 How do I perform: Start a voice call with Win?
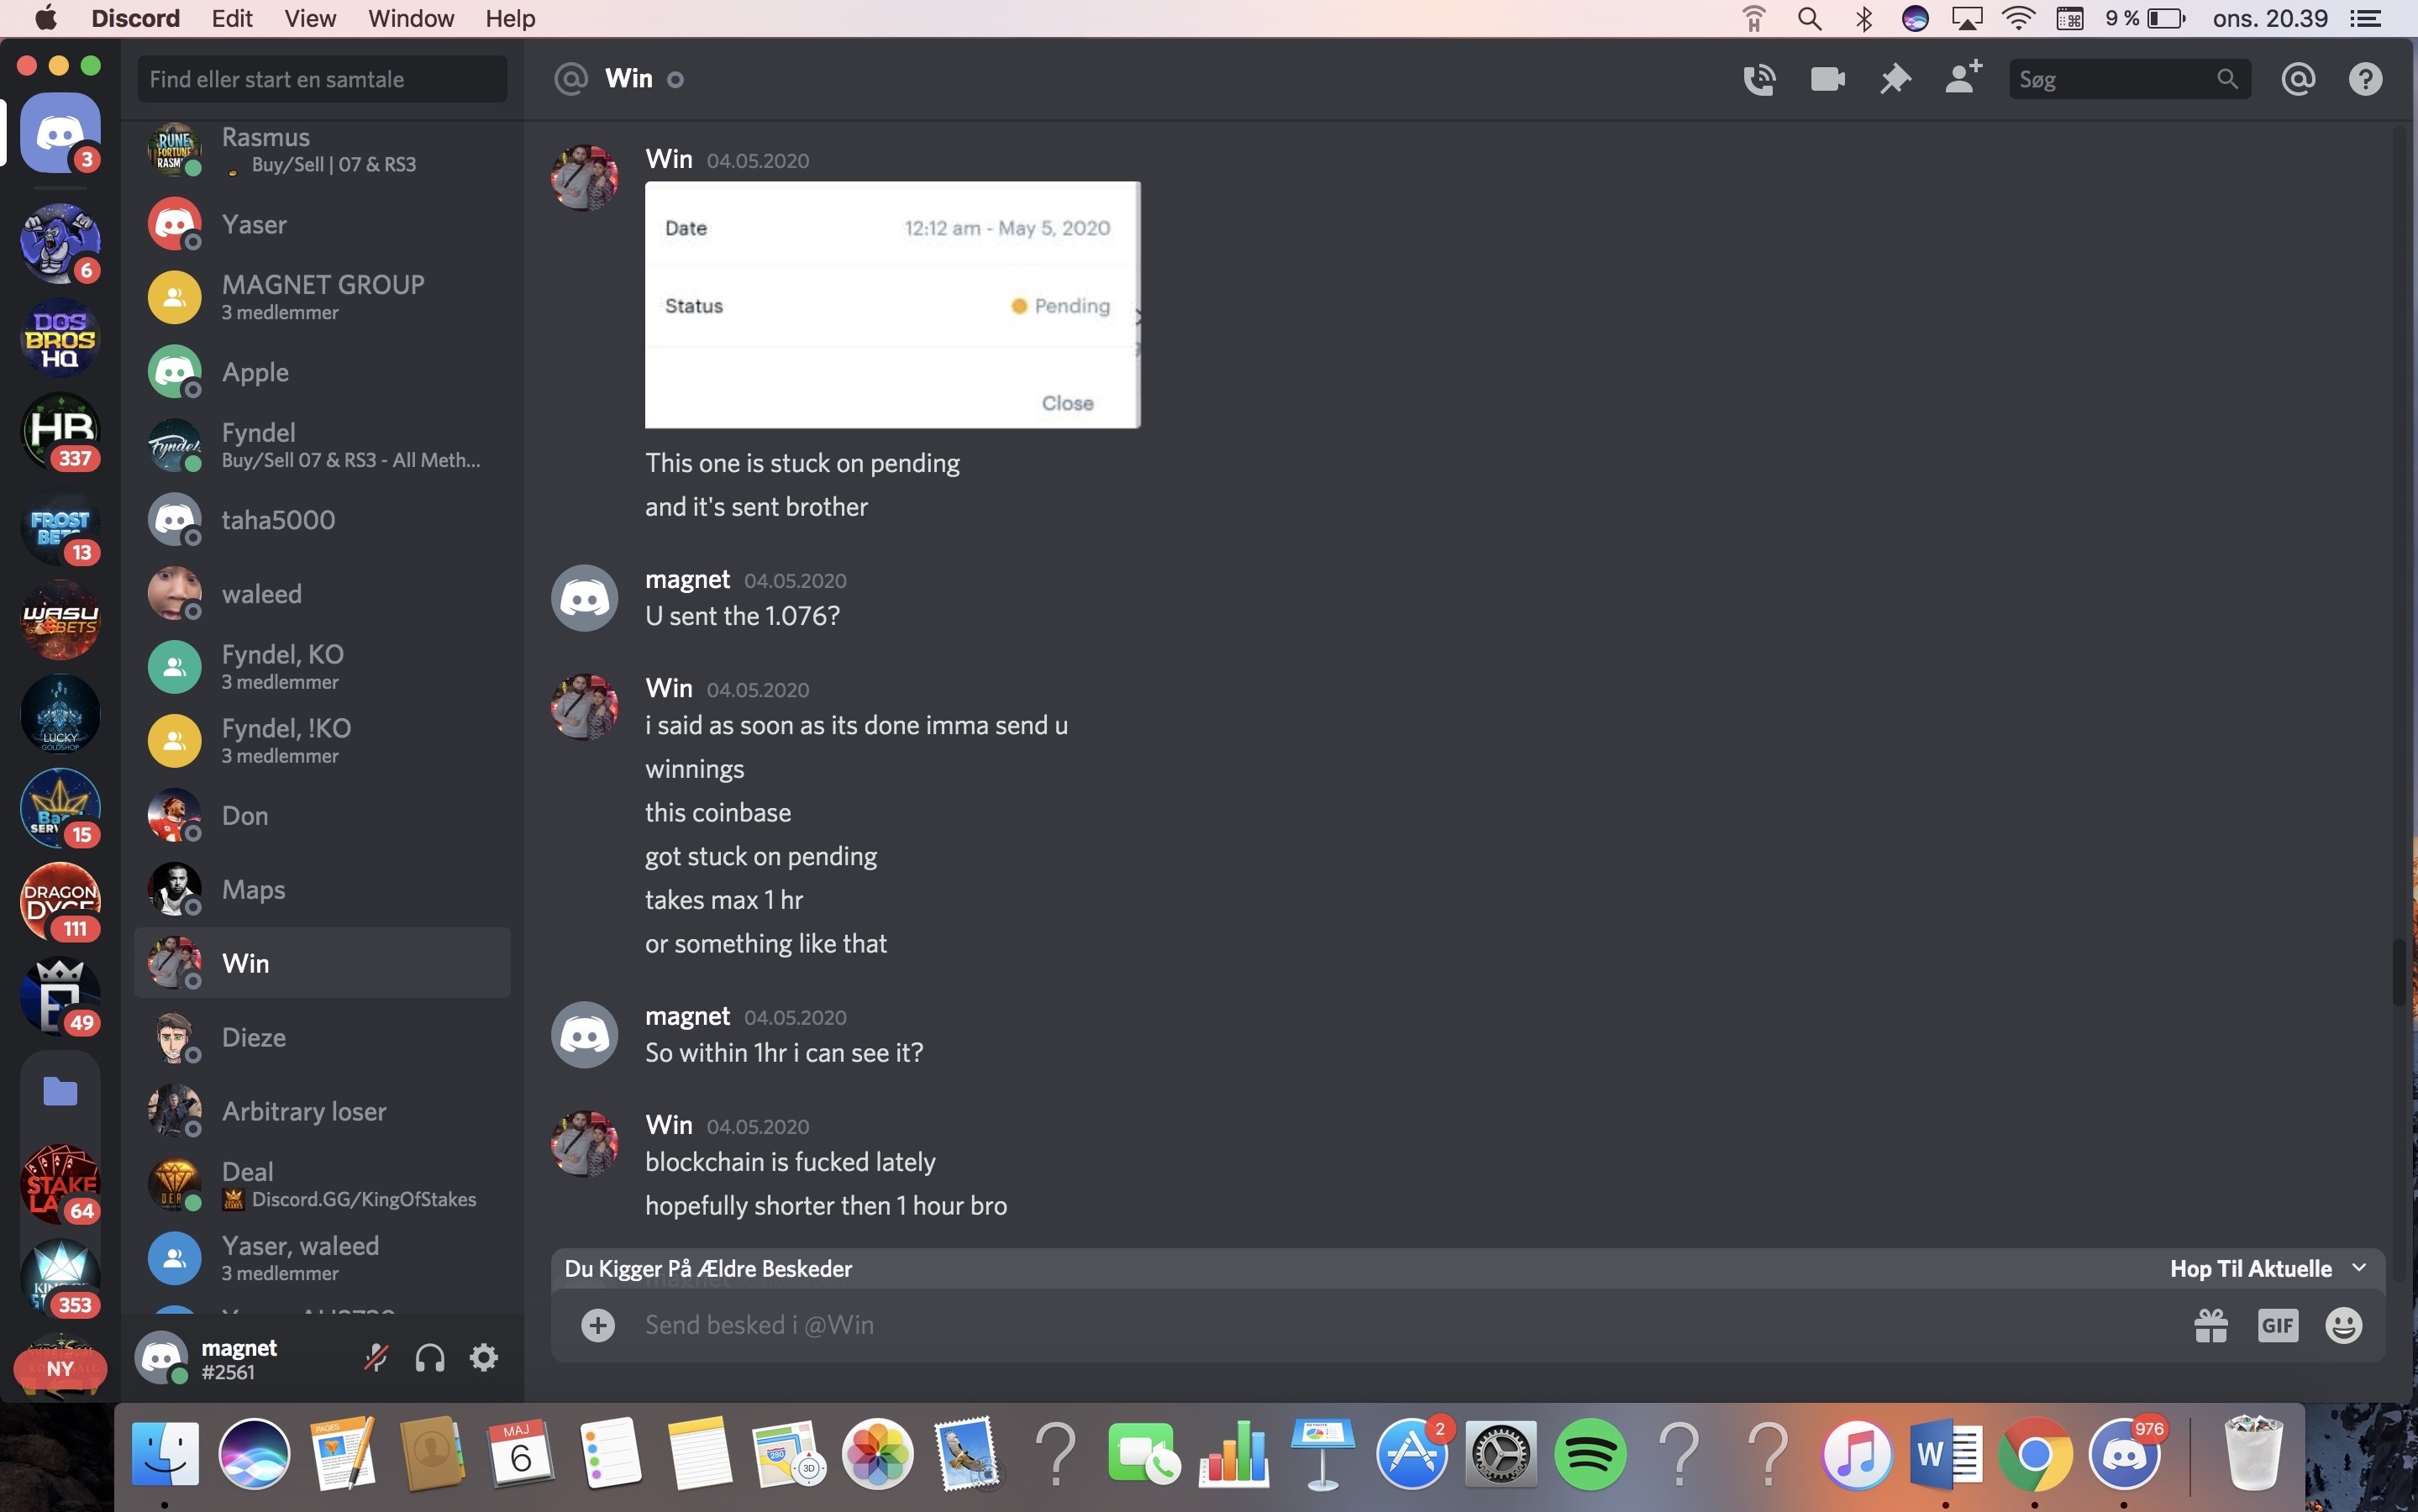(1759, 79)
